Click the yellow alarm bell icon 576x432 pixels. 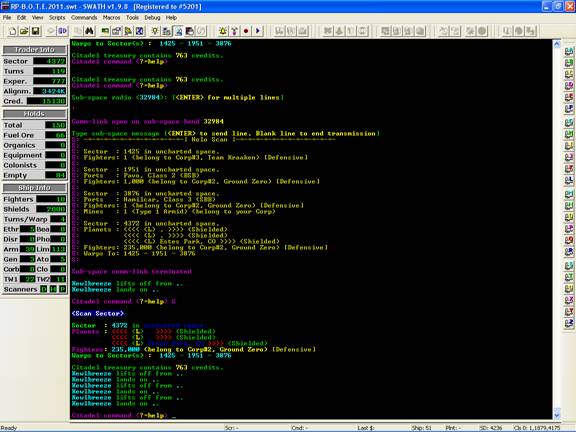[x=223, y=31]
